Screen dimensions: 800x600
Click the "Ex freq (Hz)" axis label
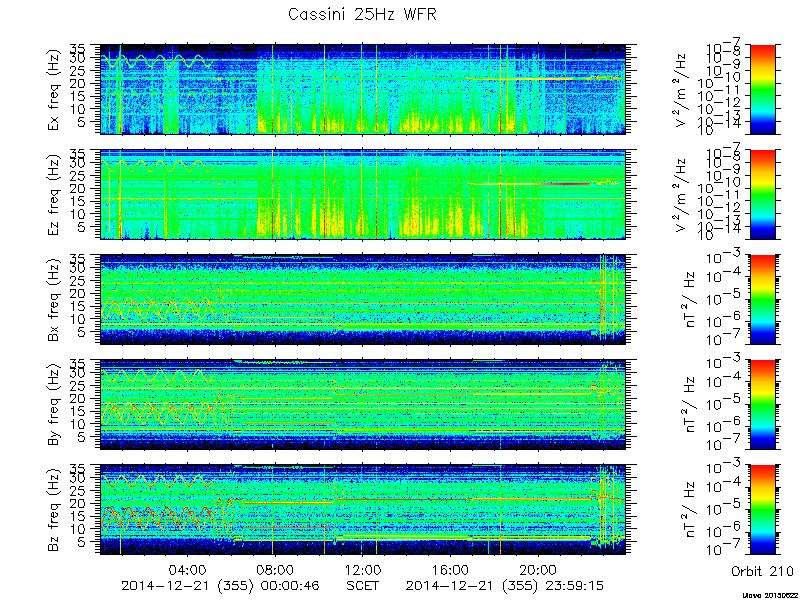54,90
